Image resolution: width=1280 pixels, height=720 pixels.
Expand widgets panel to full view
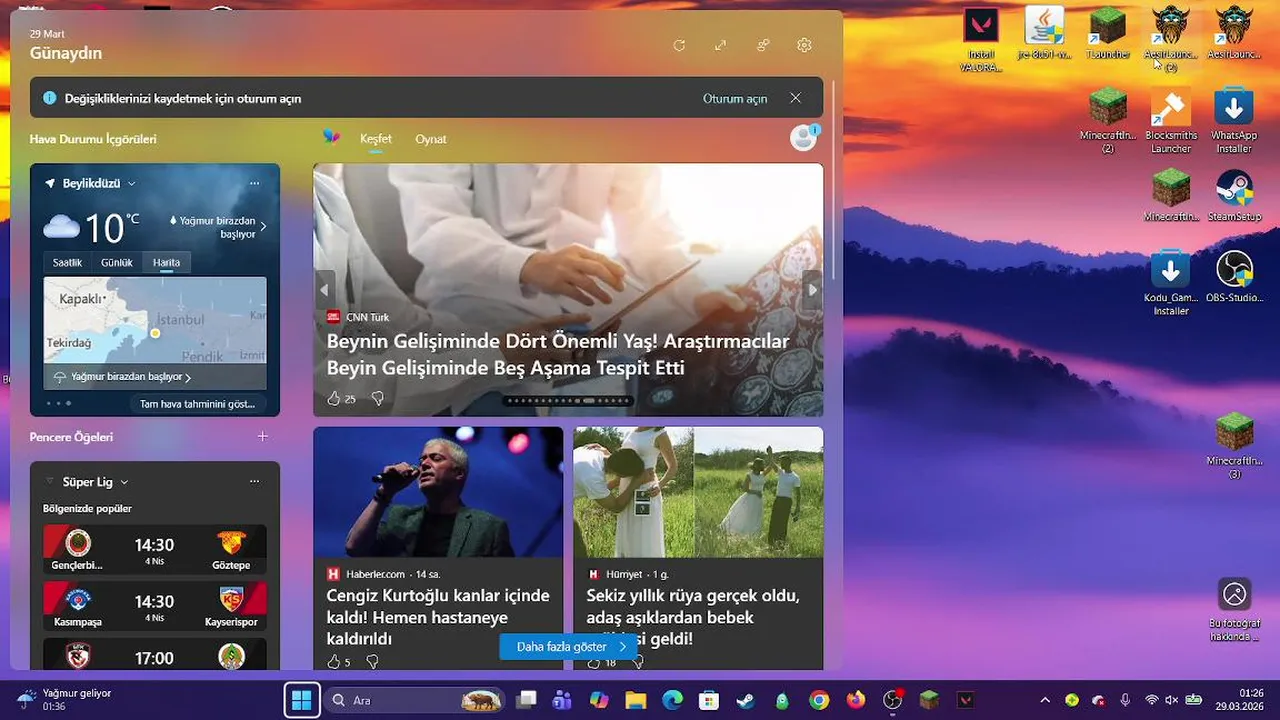(720, 45)
